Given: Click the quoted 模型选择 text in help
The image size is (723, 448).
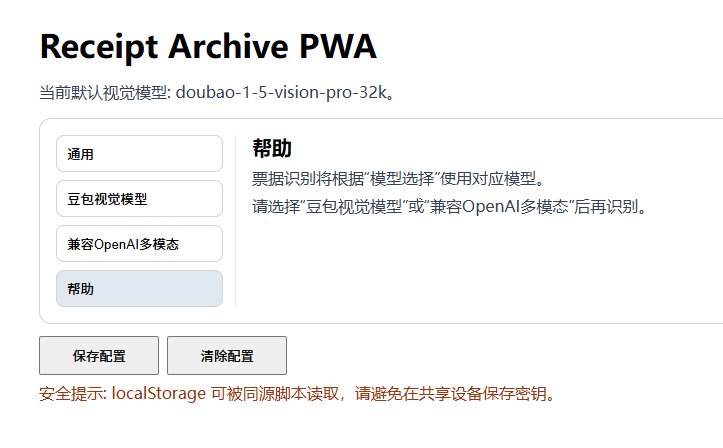Looking at the screenshot, I should tap(403, 179).
